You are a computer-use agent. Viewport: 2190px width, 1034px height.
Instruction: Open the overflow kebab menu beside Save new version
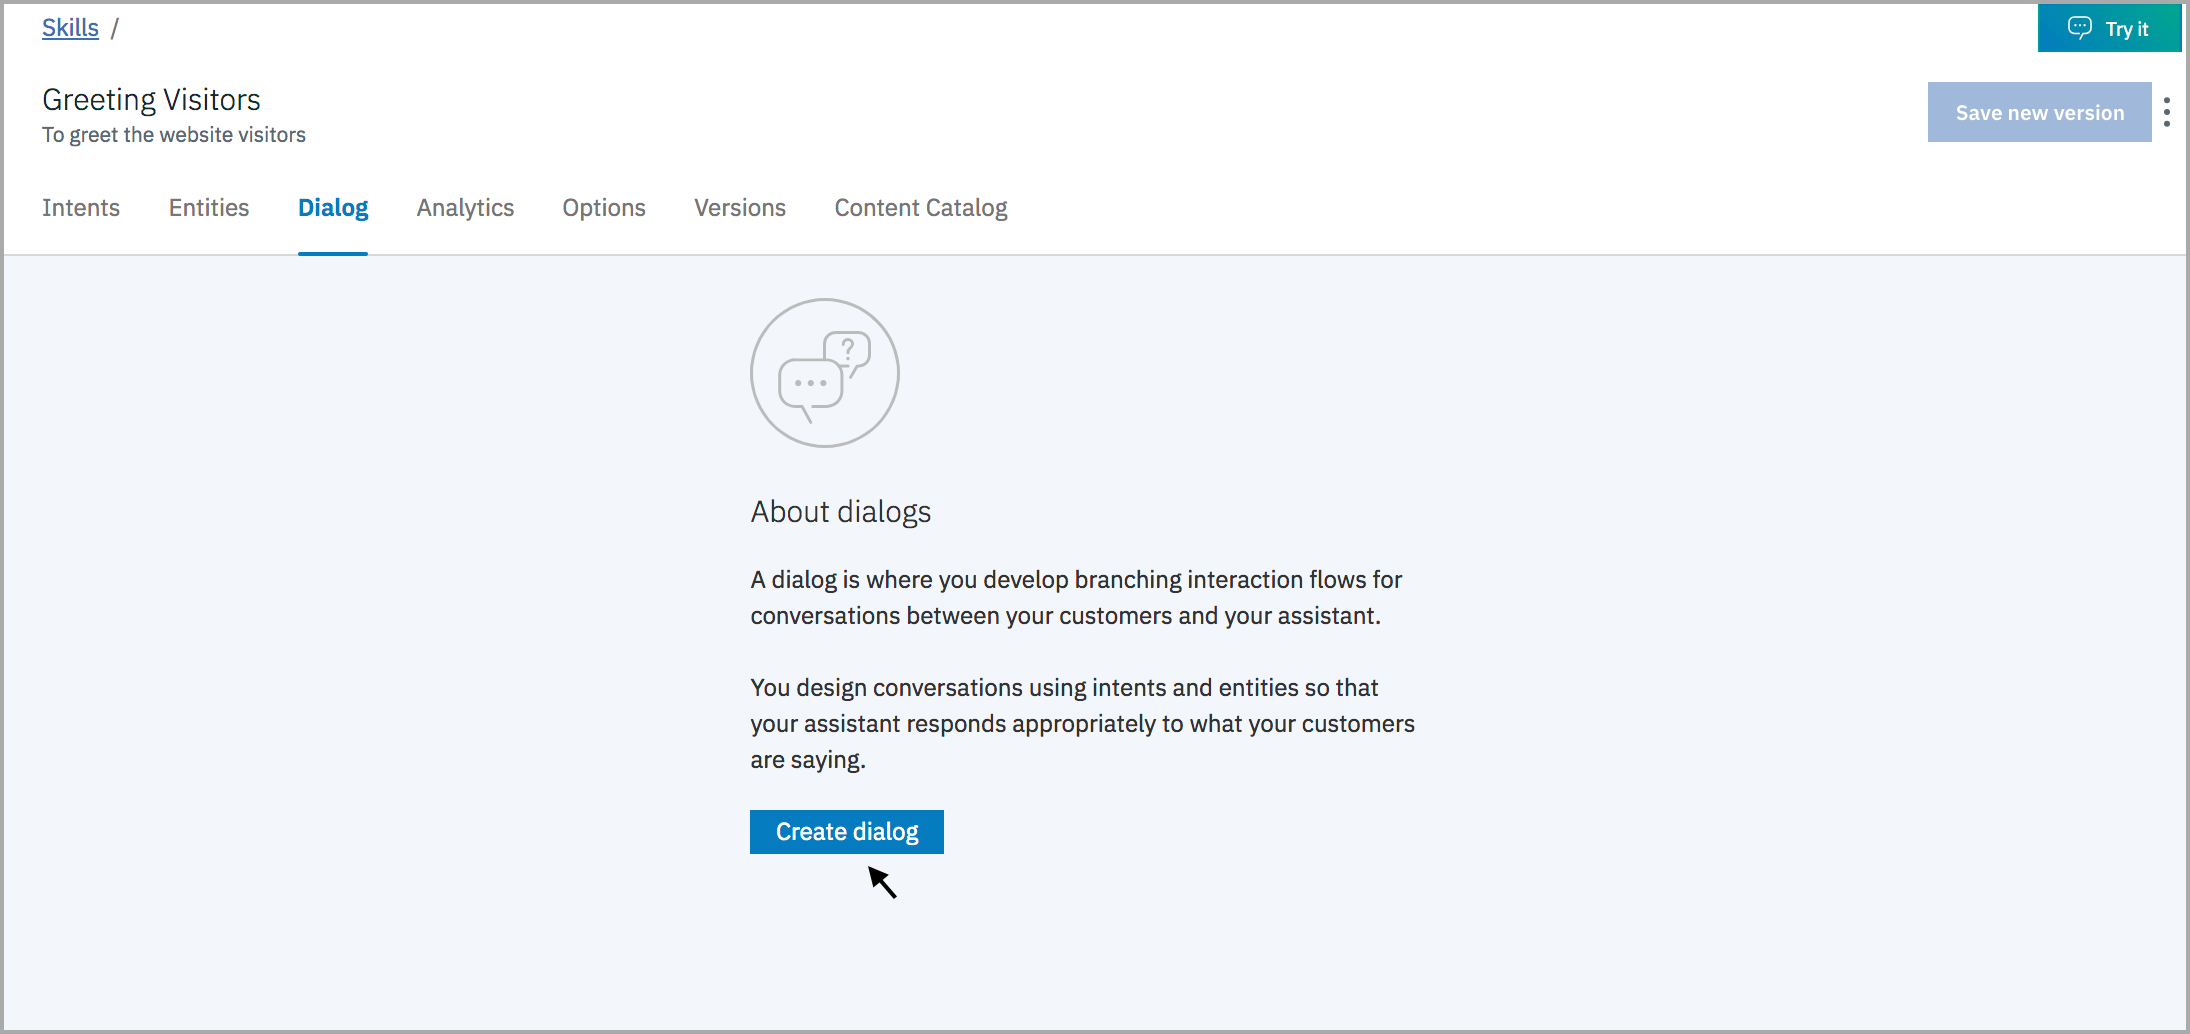tap(2168, 112)
